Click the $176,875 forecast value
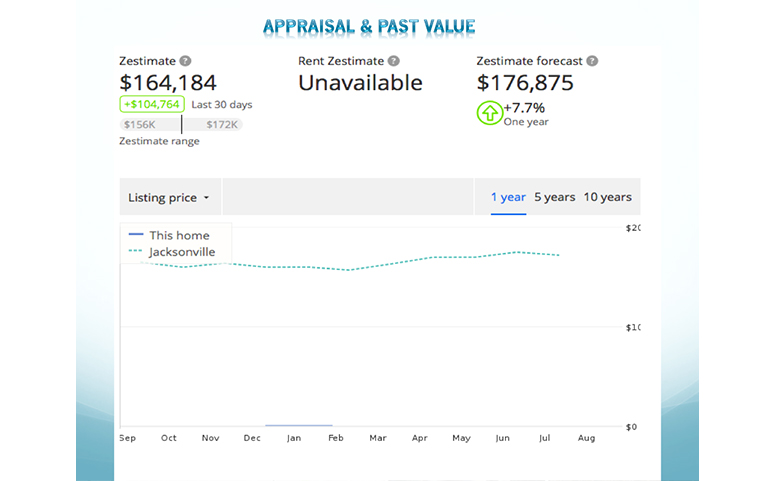Screen dimensions: 770x481 pyautogui.click(x=525, y=83)
